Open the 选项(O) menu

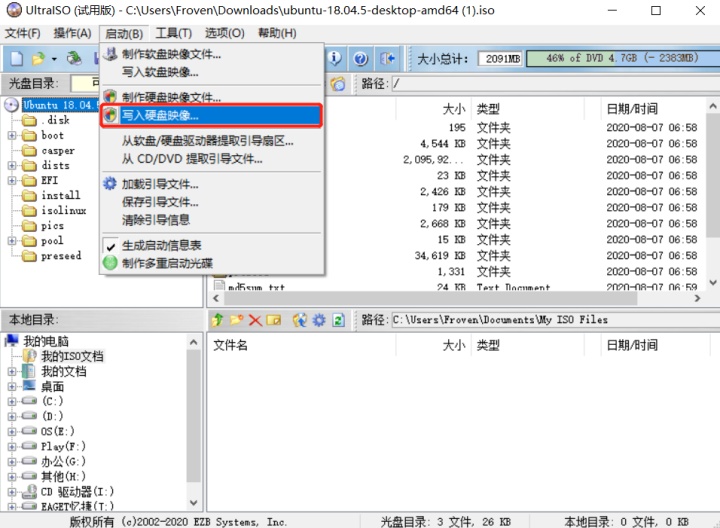[224, 33]
